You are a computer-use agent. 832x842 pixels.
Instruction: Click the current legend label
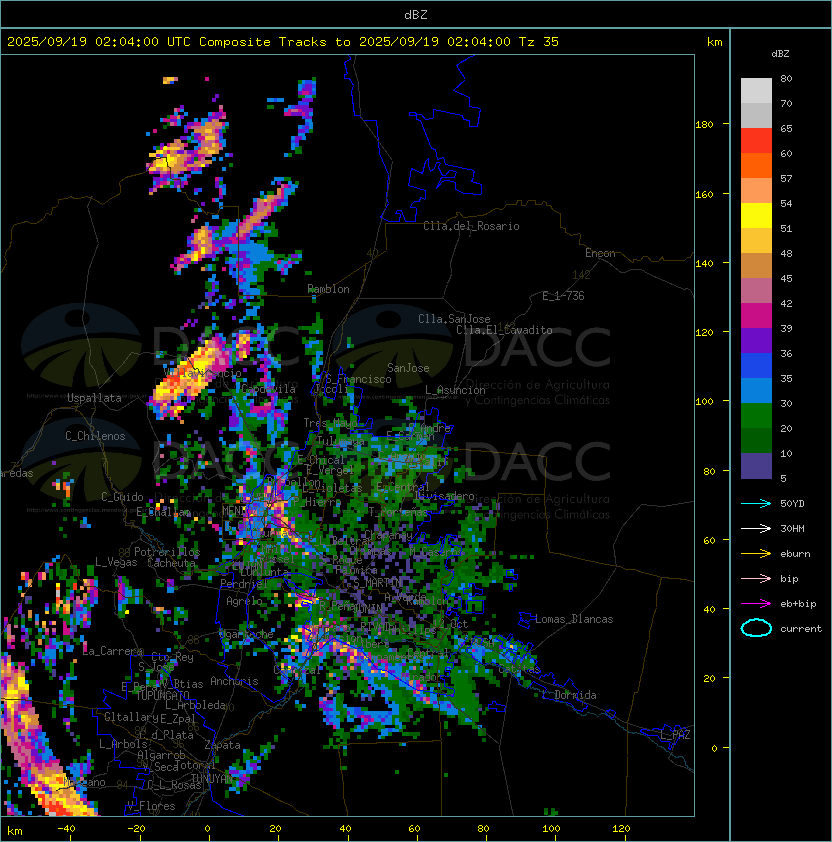click(801, 629)
